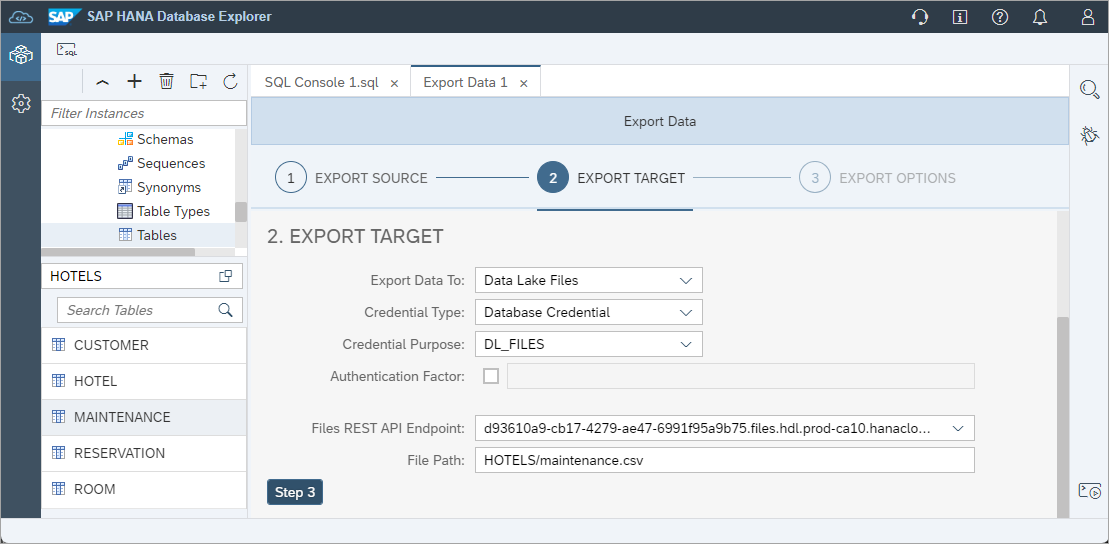Click the Filter Instances field

144,113
